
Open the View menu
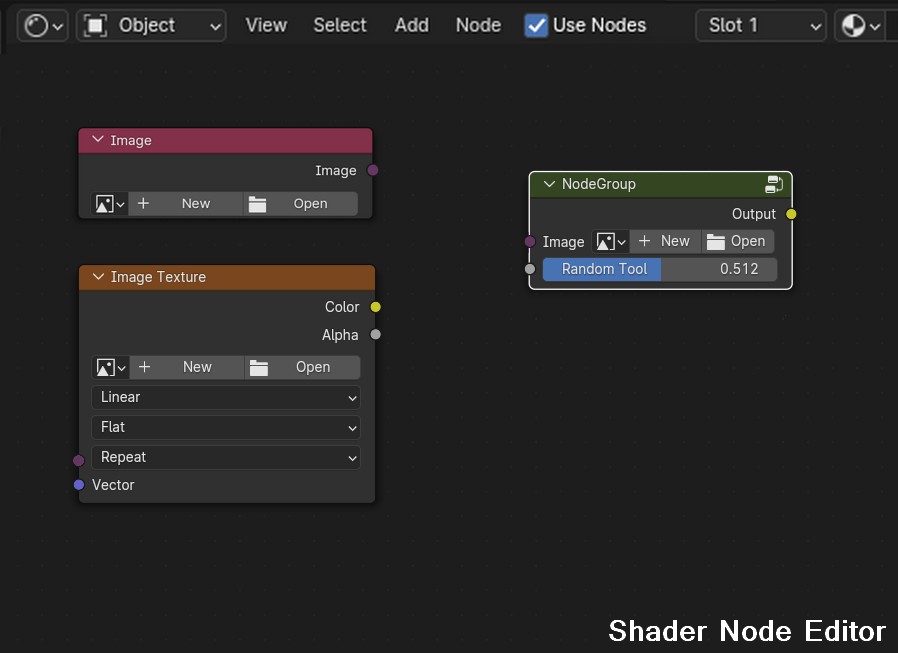[266, 25]
